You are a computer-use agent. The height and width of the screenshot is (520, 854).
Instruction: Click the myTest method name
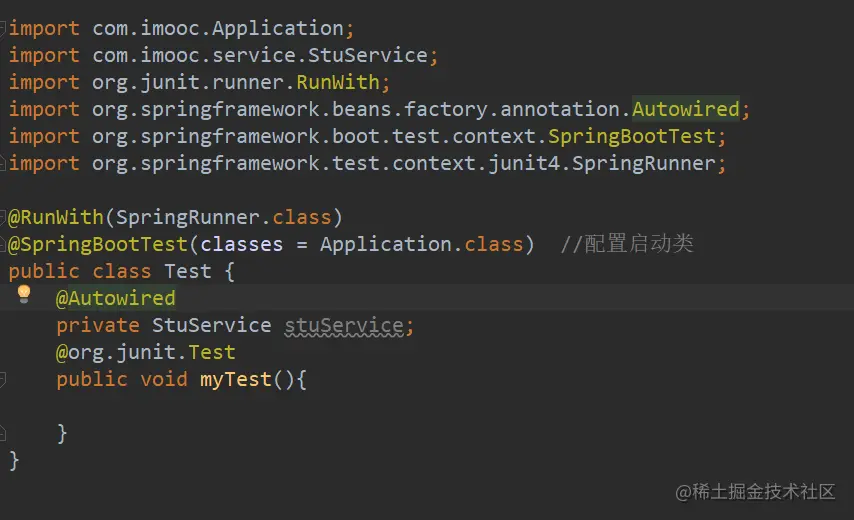pyautogui.click(x=235, y=379)
